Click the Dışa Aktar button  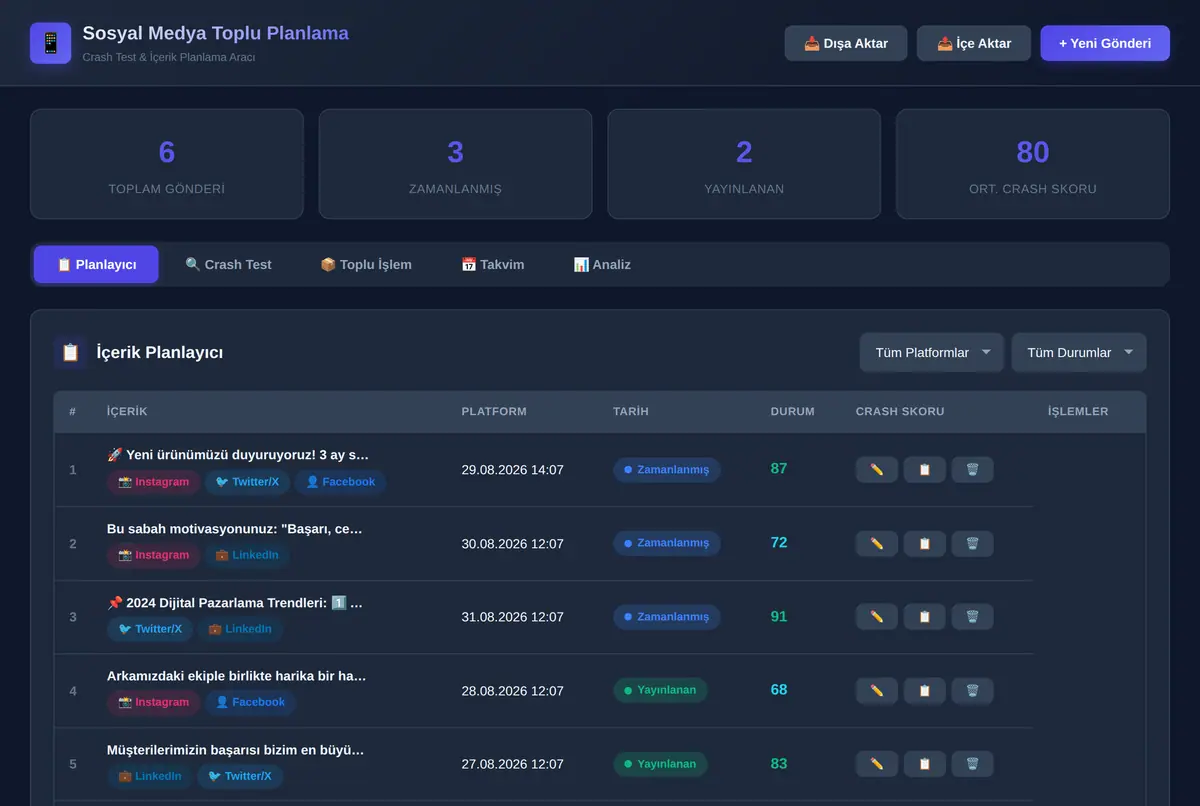846,43
